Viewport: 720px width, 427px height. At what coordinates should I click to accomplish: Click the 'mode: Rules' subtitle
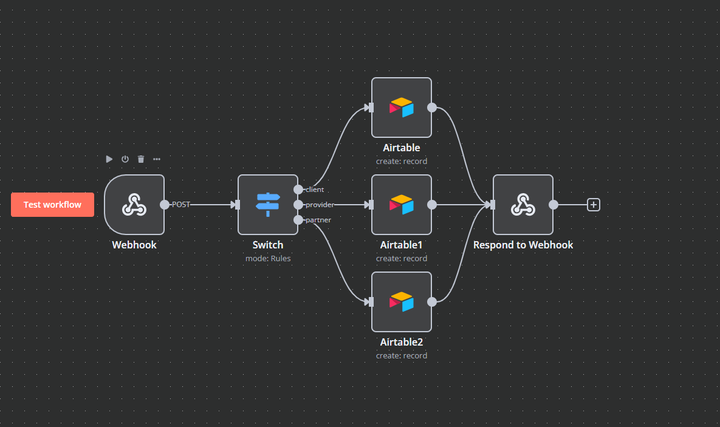[268, 258]
